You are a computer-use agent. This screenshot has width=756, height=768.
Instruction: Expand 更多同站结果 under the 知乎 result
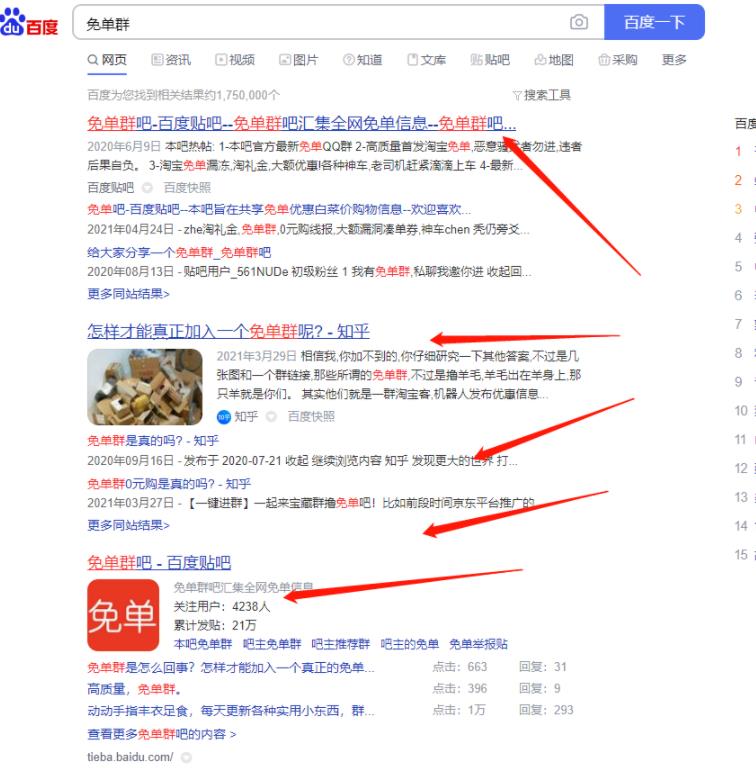(128, 525)
